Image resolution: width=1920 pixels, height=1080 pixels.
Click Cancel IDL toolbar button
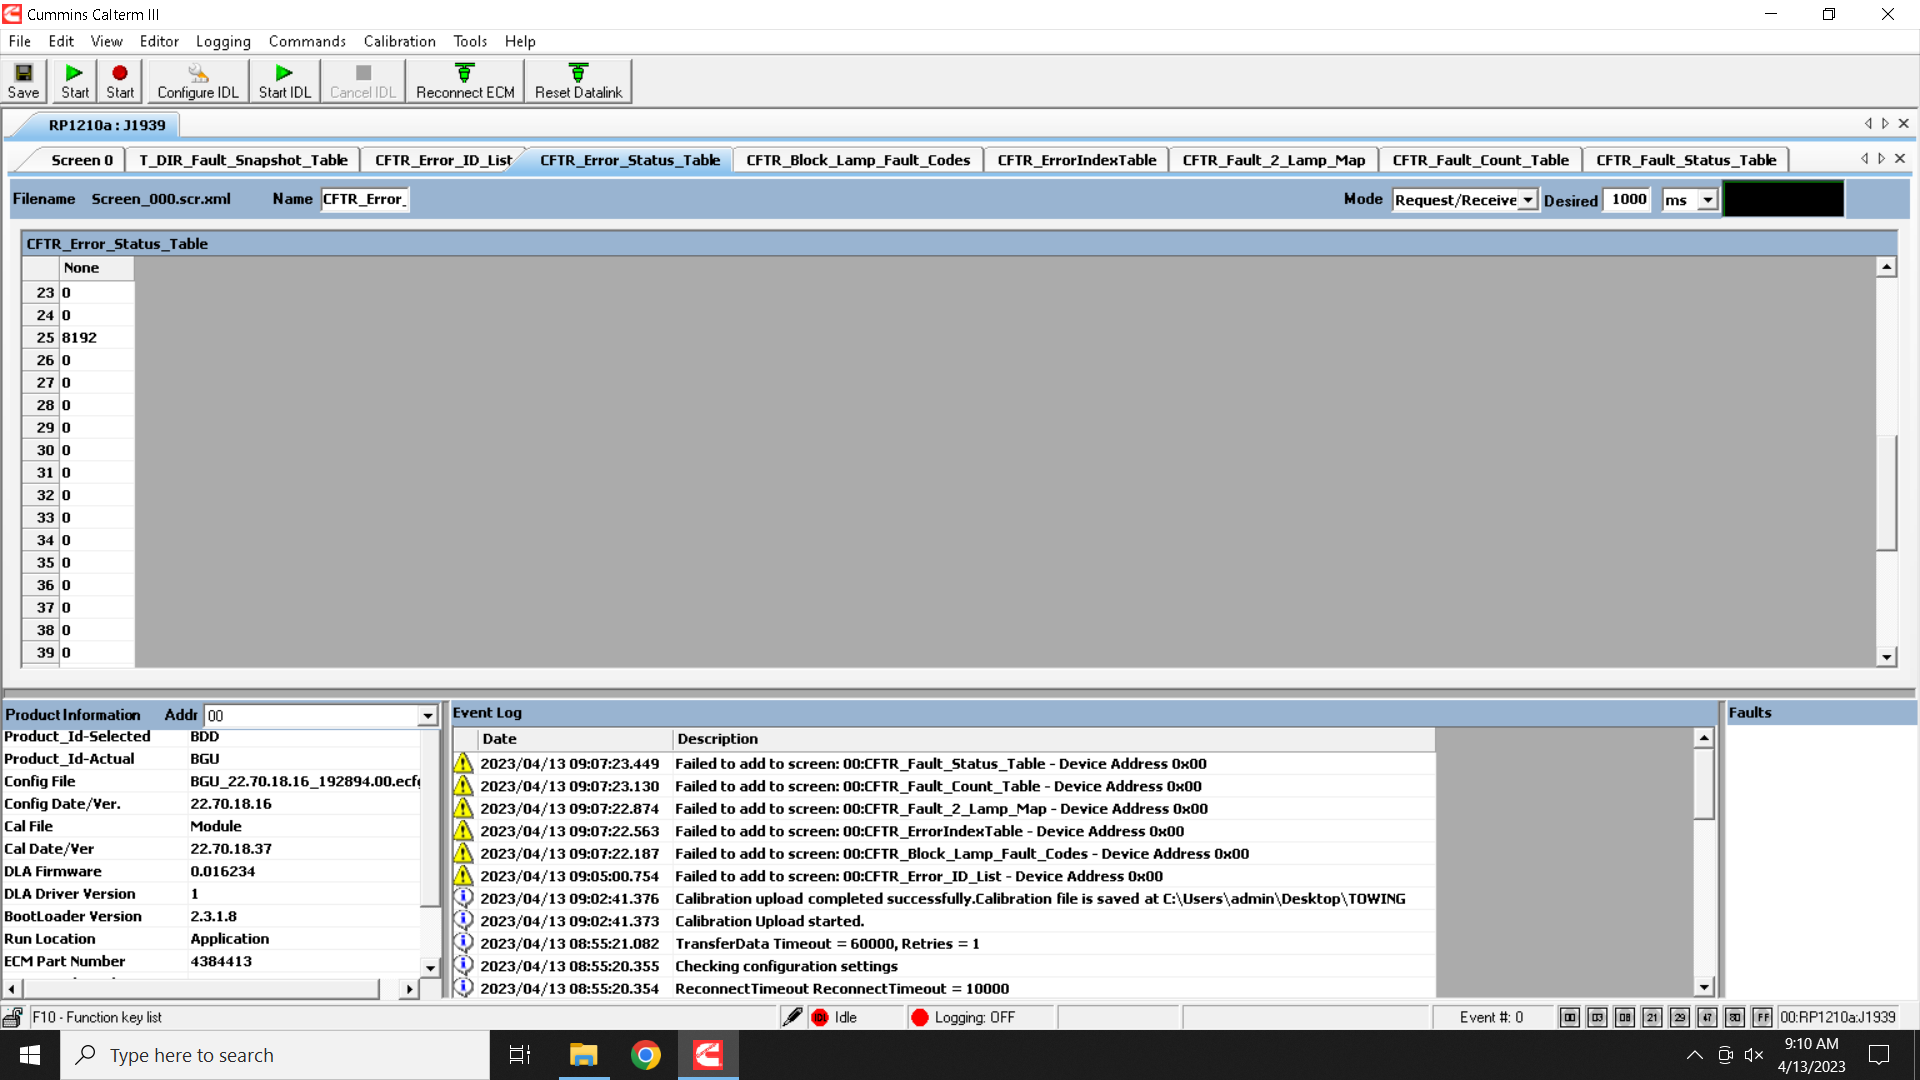[363, 81]
